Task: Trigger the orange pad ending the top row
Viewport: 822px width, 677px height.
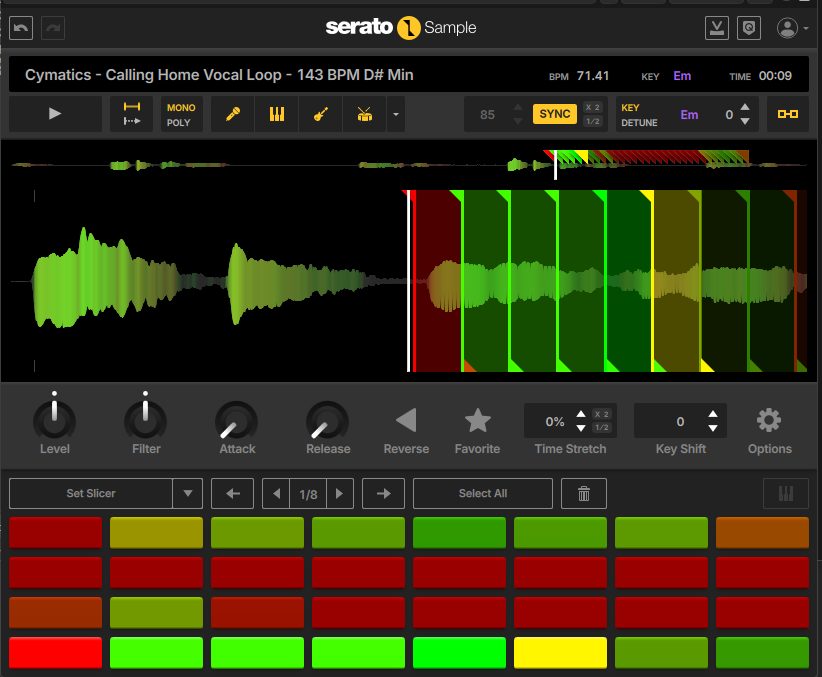Action: coord(762,533)
